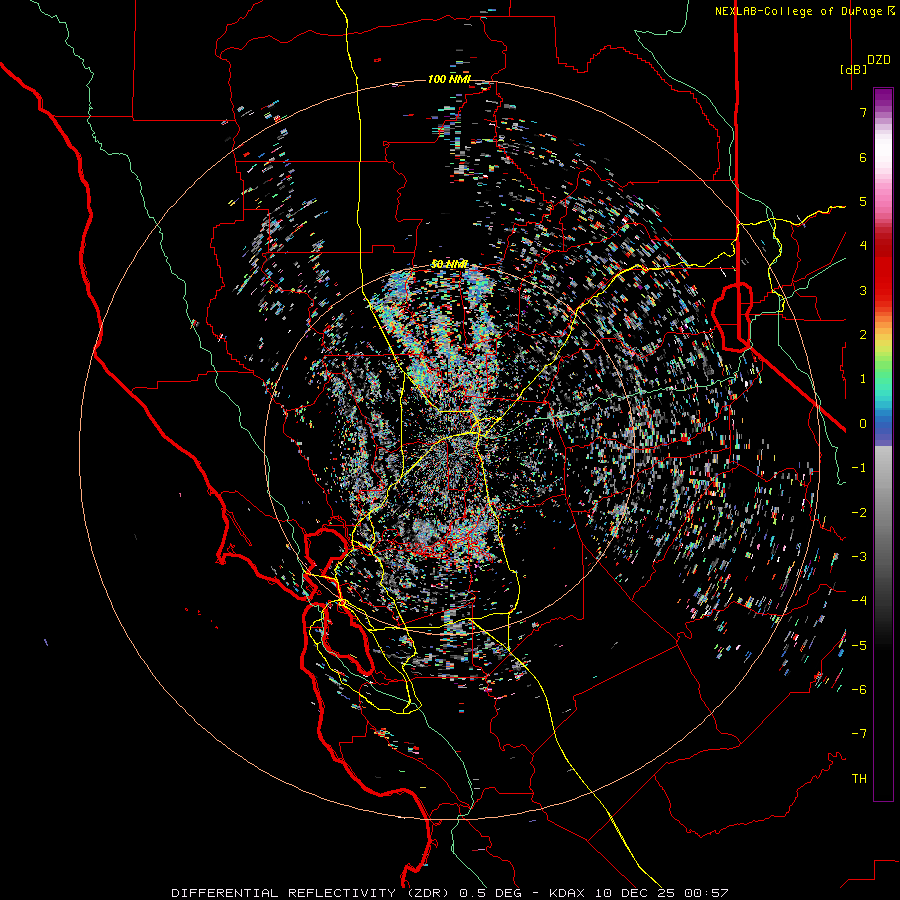Image resolution: width=900 pixels, height=900 pixels.
Task: Click the 1 dB value on color scale
Action: click(x=862, y=379)
